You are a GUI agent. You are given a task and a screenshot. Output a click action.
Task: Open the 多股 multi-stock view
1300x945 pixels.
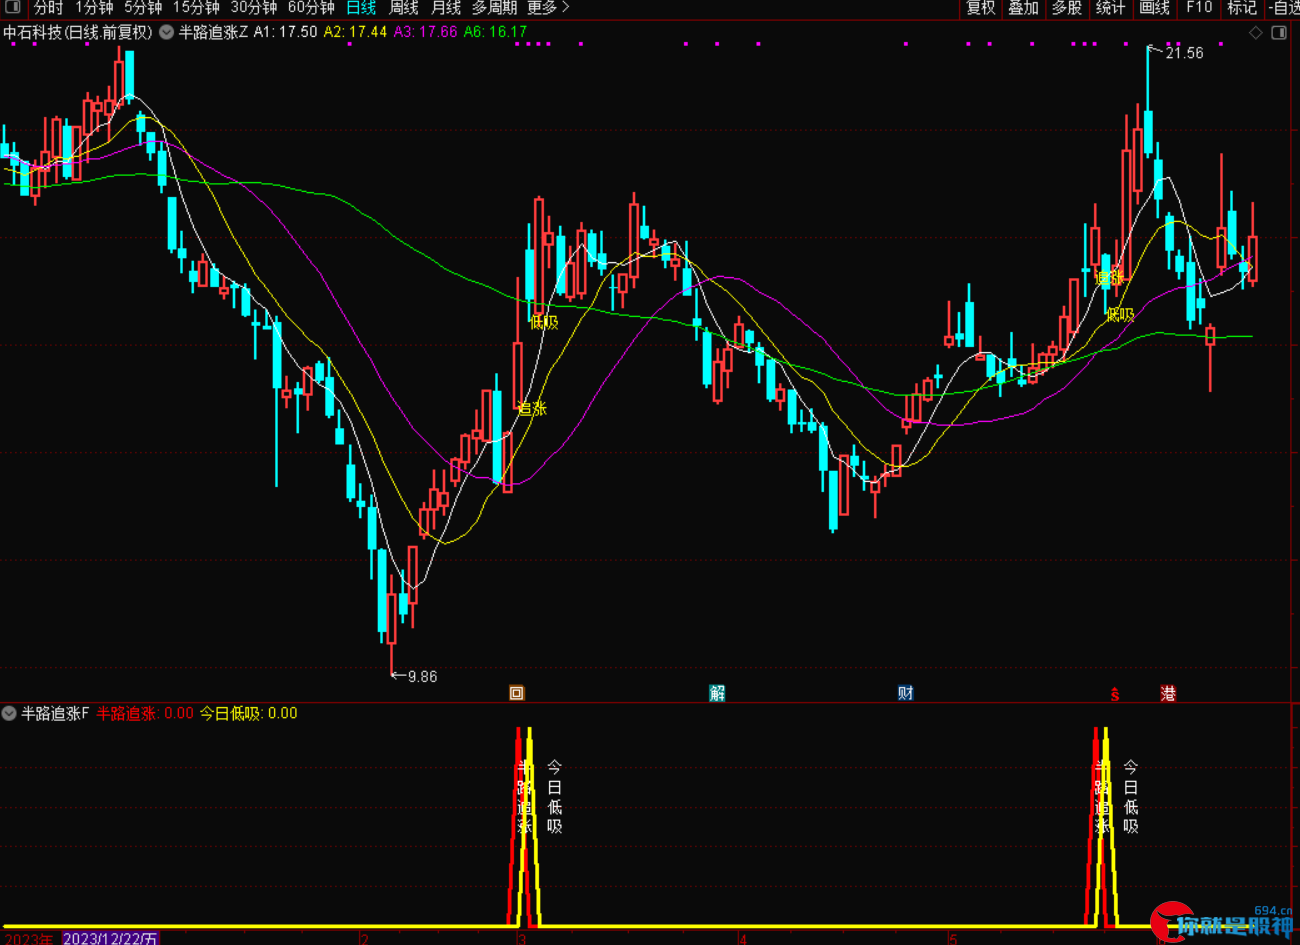1067,8
